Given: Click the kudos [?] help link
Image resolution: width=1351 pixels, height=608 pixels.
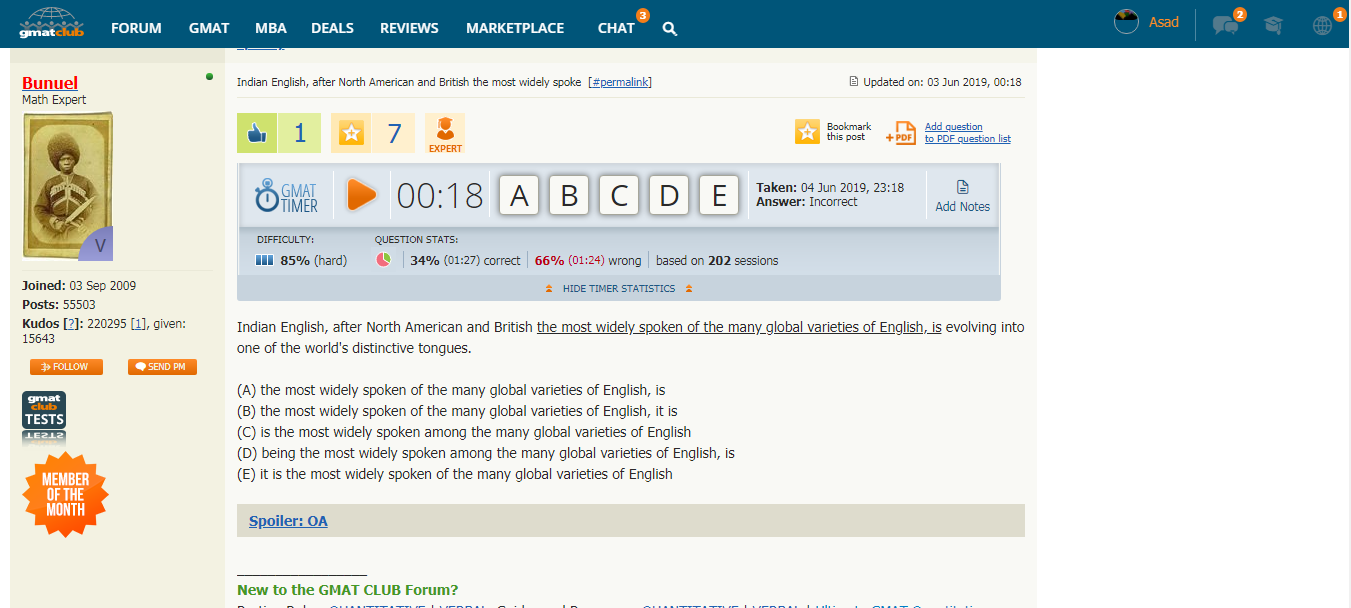Looking at the screenshot, I should 71,324.
